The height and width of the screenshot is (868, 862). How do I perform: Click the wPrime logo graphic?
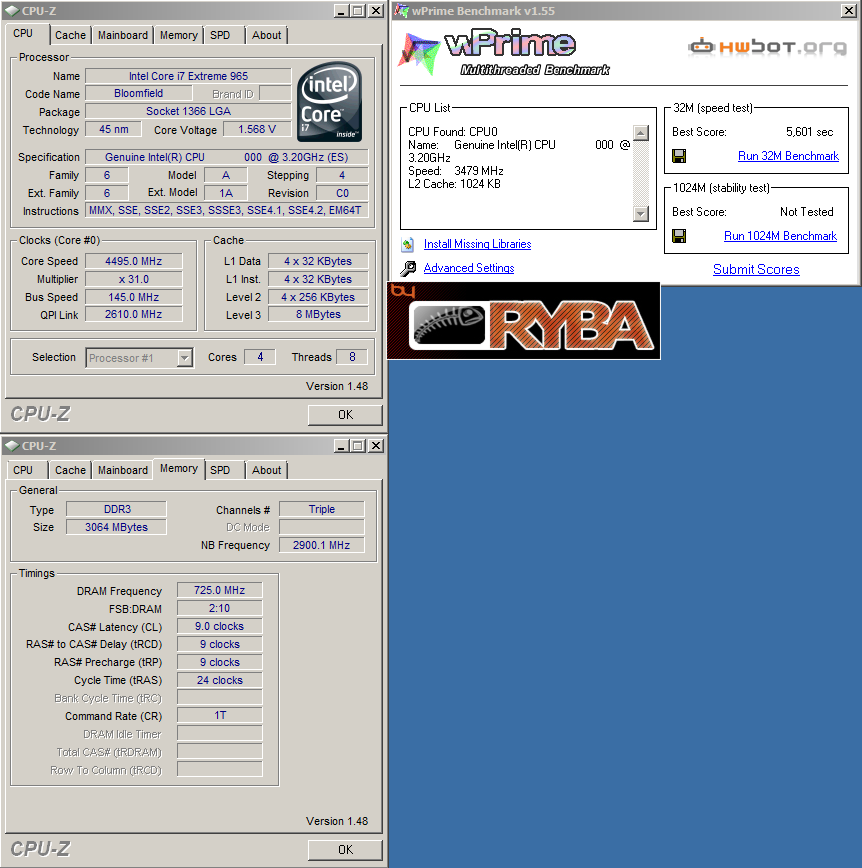click(504, 53)
